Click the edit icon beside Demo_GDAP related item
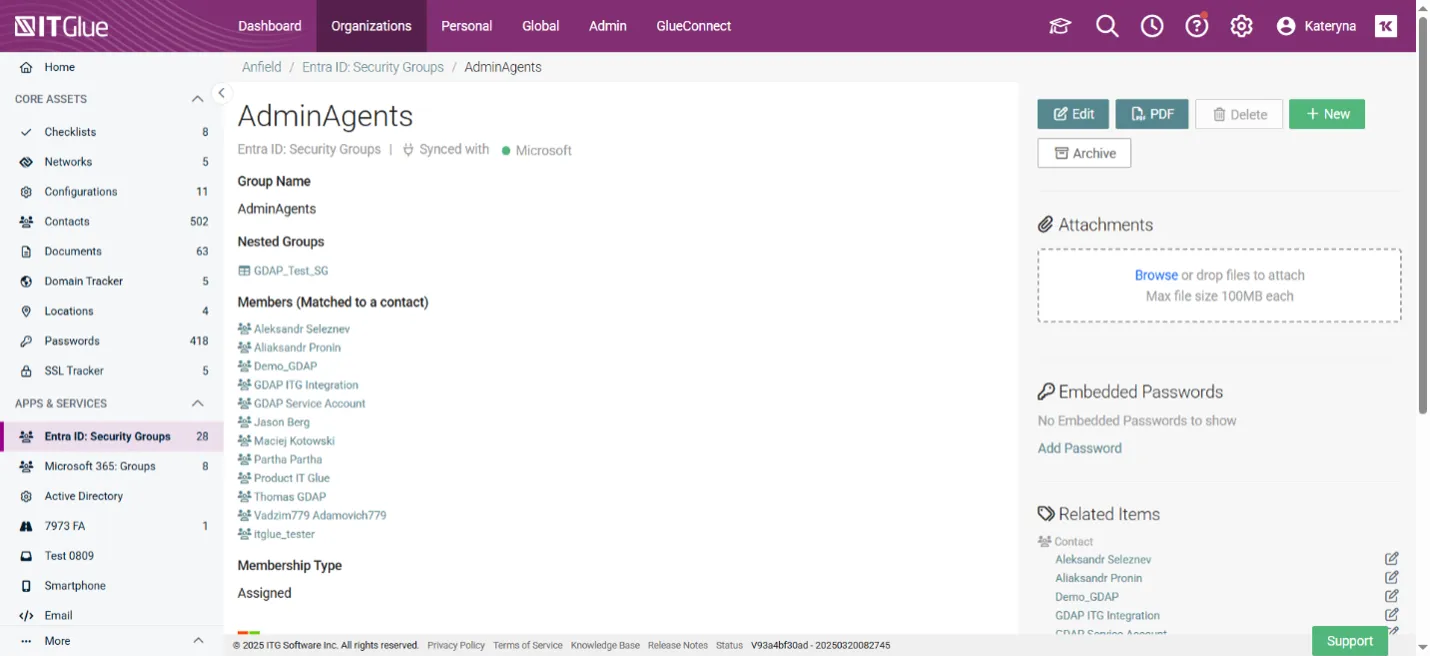The height and width of the screenshot is (660, 1430). click(1391, 597)
